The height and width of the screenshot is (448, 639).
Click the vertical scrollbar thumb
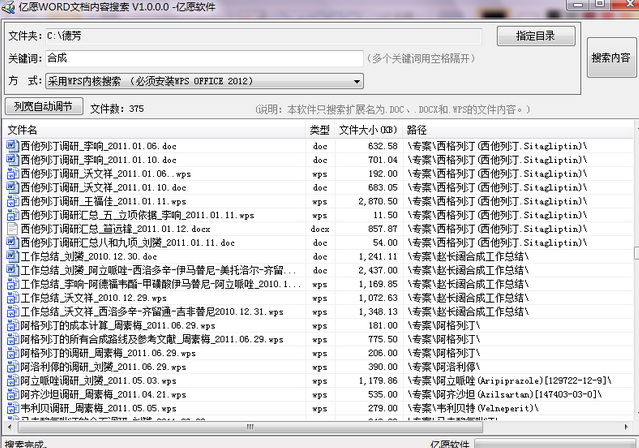click(x=636, y=253)
